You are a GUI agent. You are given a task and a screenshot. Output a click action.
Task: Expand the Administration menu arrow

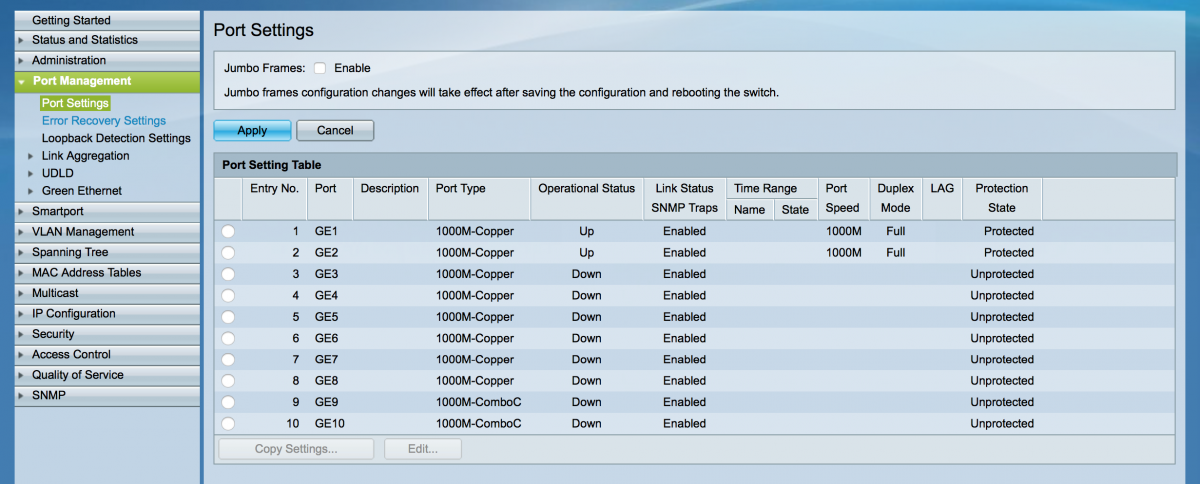[21, 61]
